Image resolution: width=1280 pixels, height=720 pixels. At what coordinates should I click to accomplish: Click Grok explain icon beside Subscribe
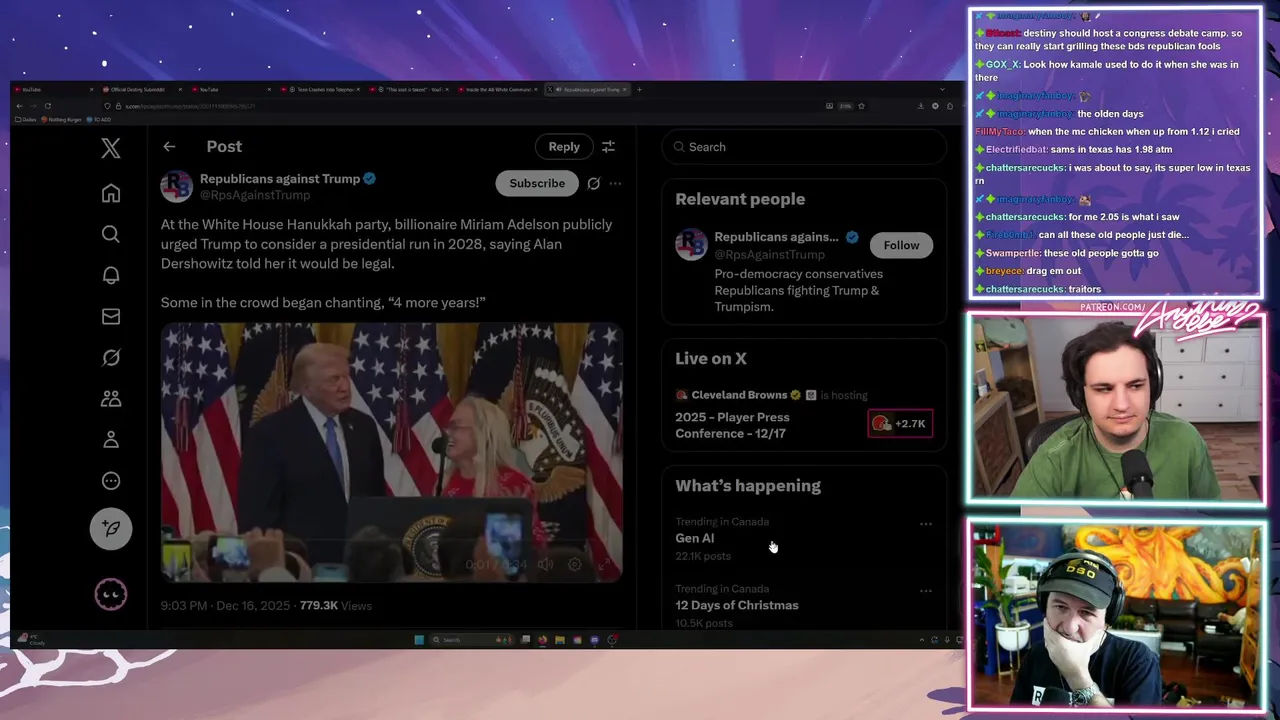pos(594,184)
